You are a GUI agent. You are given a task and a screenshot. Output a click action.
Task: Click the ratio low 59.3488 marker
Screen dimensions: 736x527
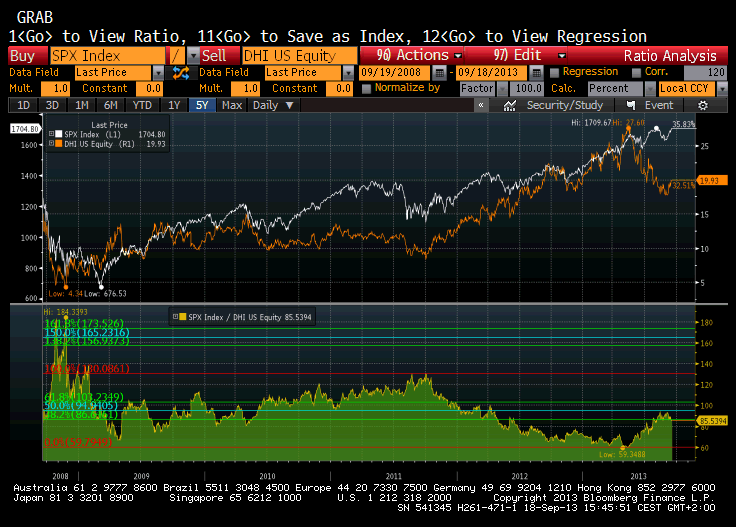point(623,448)
